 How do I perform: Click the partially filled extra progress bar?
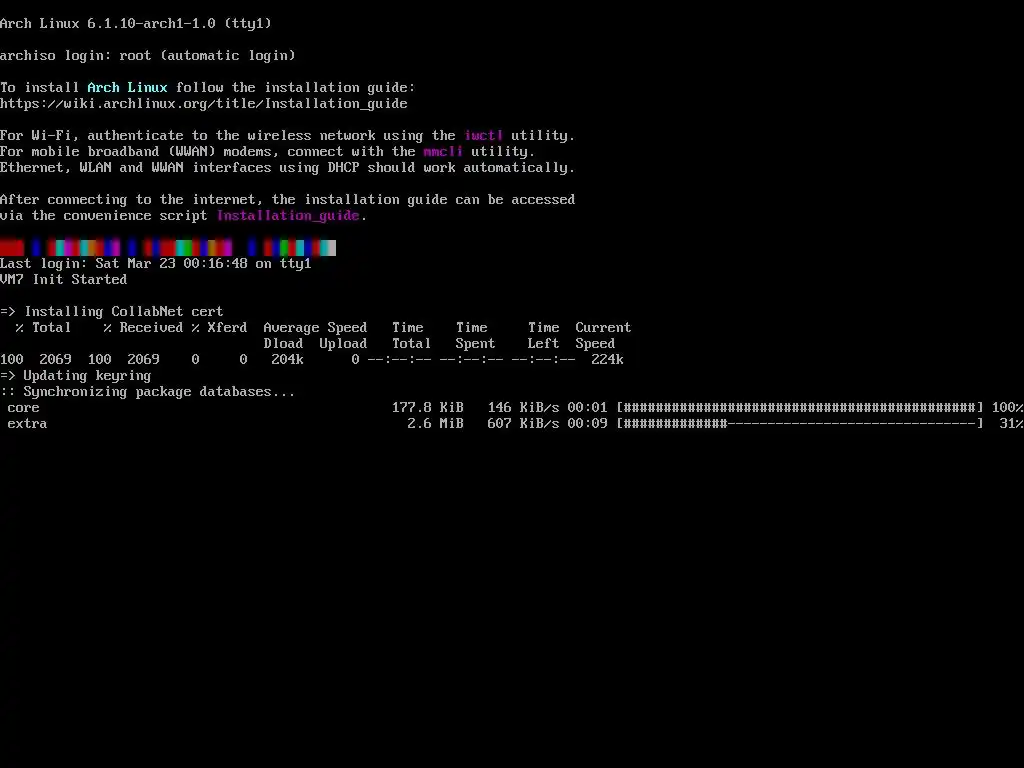pyautogui.click(x=800, y=424)
